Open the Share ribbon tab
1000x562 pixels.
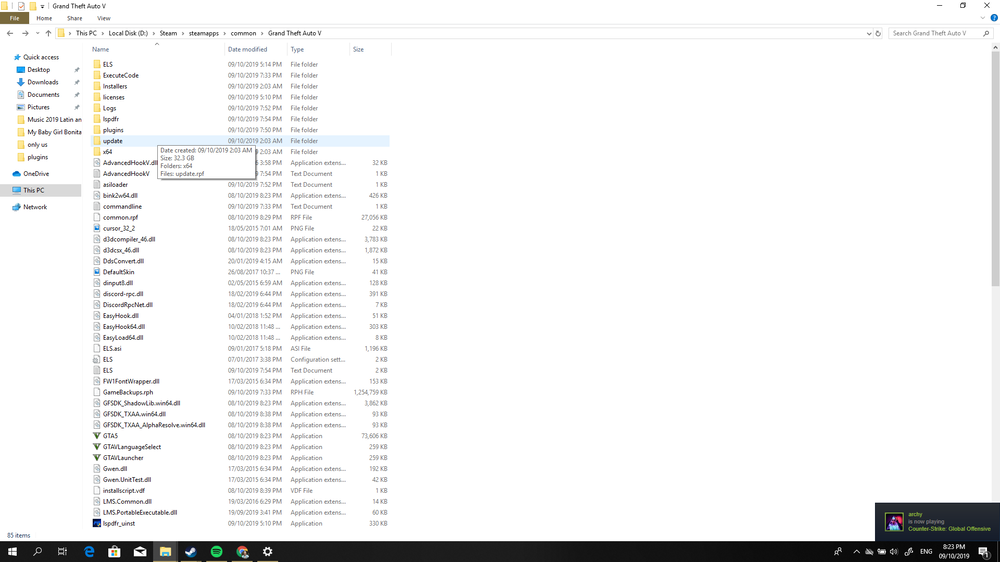coord(75,18)
